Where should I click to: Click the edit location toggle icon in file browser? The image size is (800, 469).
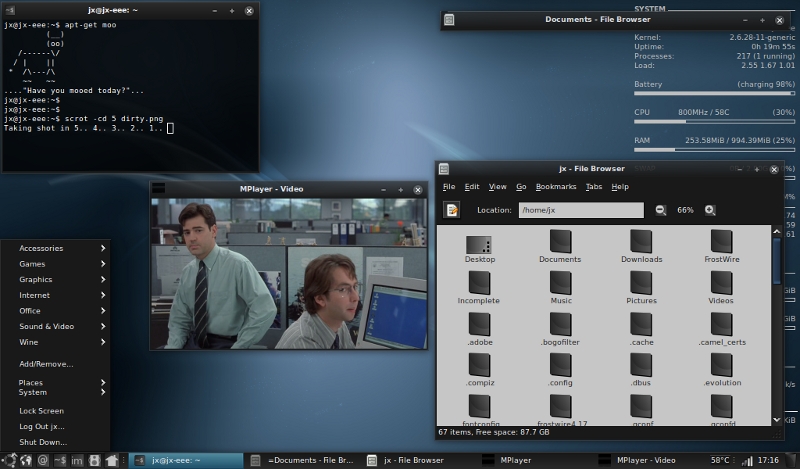[452, 210]
